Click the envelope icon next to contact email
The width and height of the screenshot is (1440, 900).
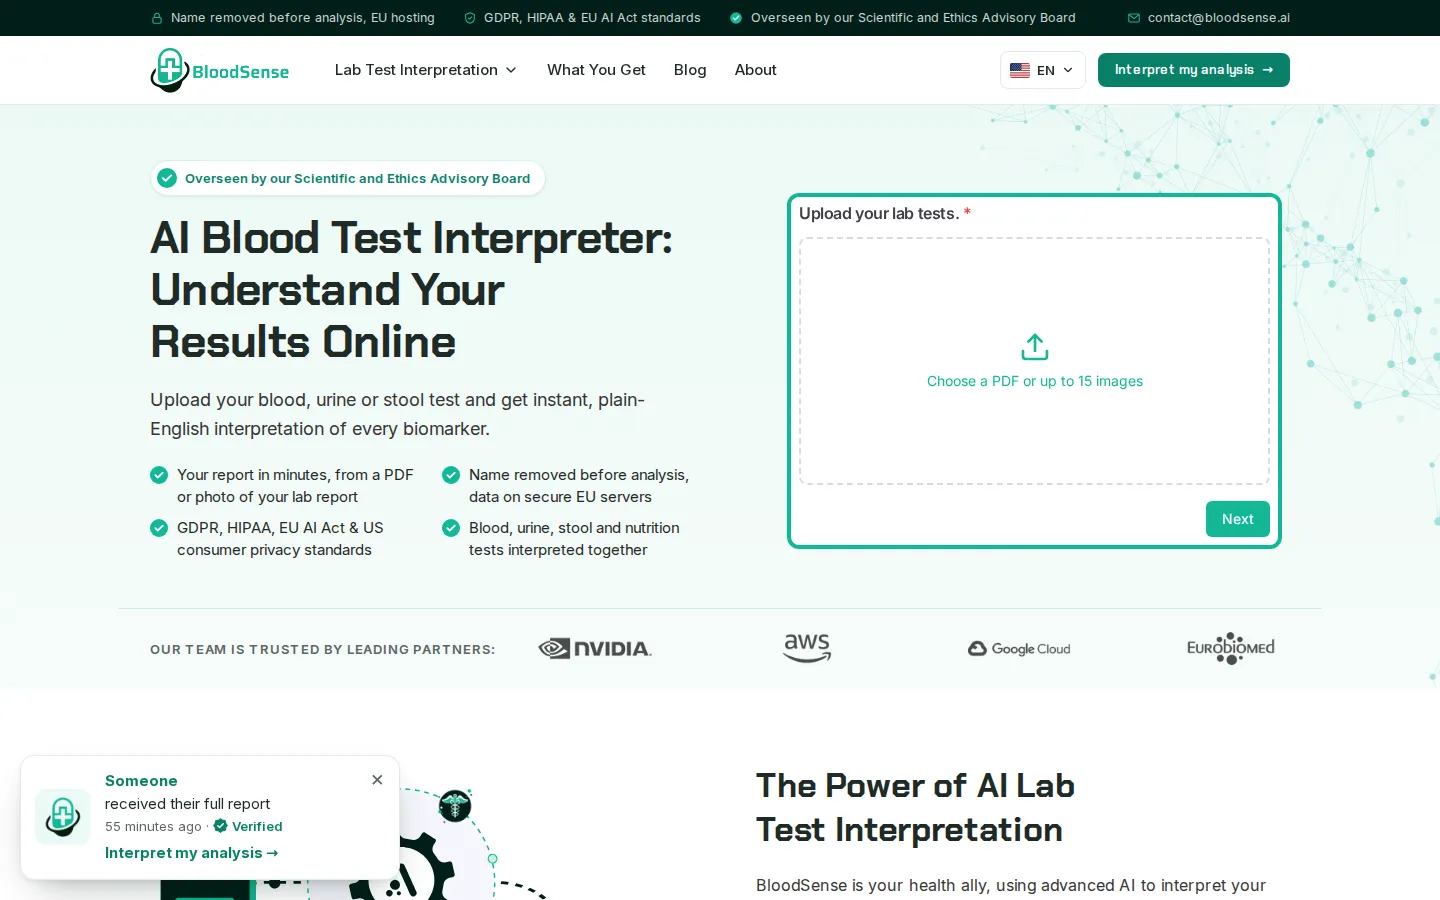(x=1134, y=18)
